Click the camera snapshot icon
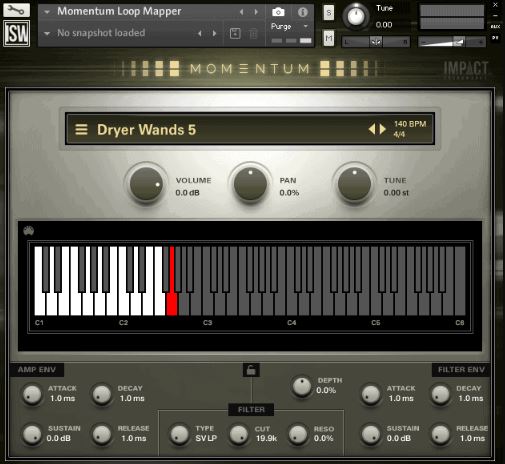 (278, 12)
